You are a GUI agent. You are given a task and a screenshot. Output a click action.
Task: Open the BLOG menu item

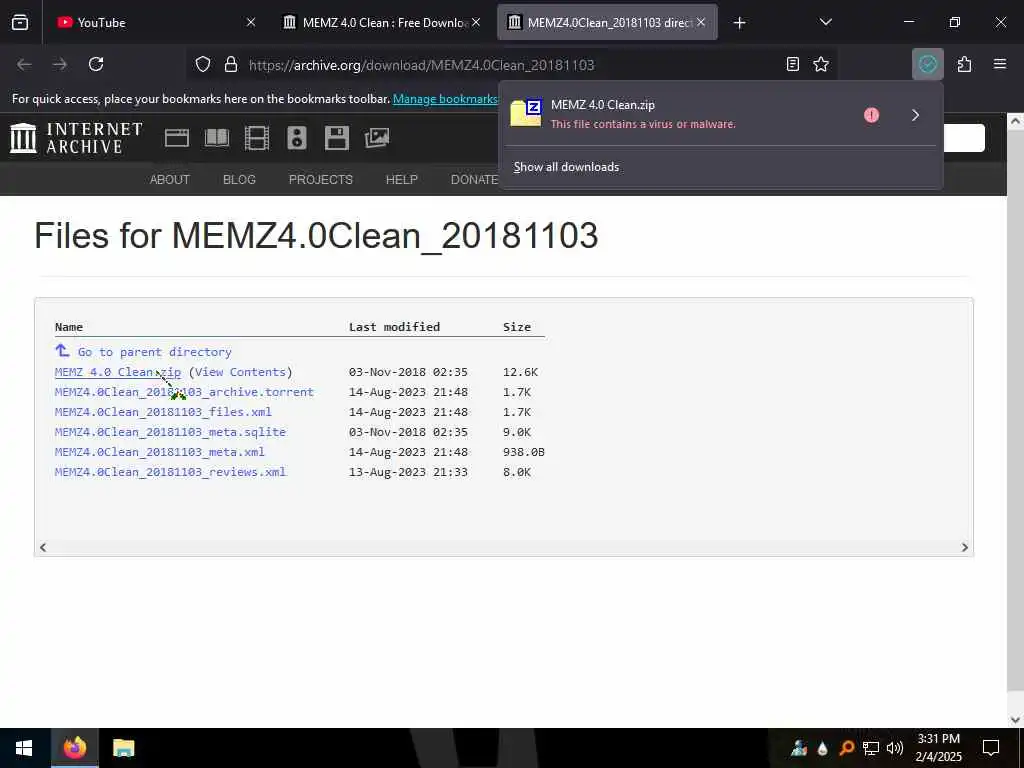click(239, 180)
